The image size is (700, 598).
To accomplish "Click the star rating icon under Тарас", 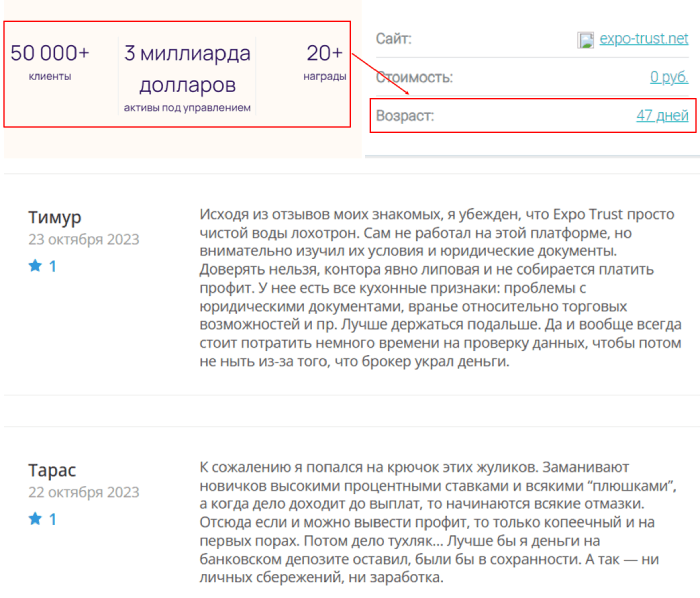I will 35,519.
